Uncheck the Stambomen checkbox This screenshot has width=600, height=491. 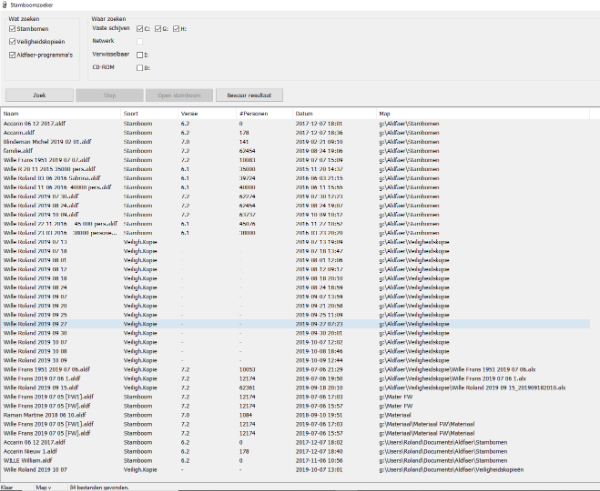click(12, 29)
